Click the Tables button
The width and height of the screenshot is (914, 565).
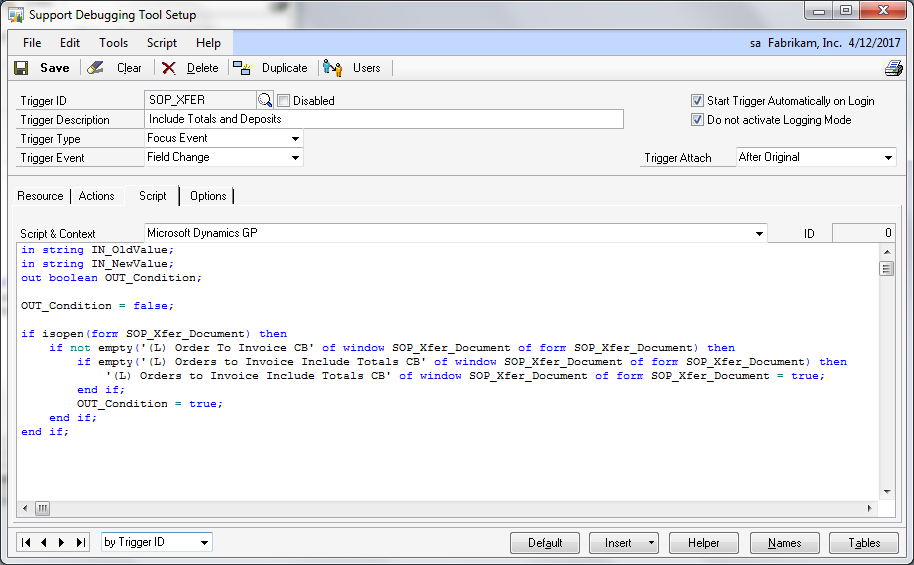pyautogui.click(x=864, y=543)
